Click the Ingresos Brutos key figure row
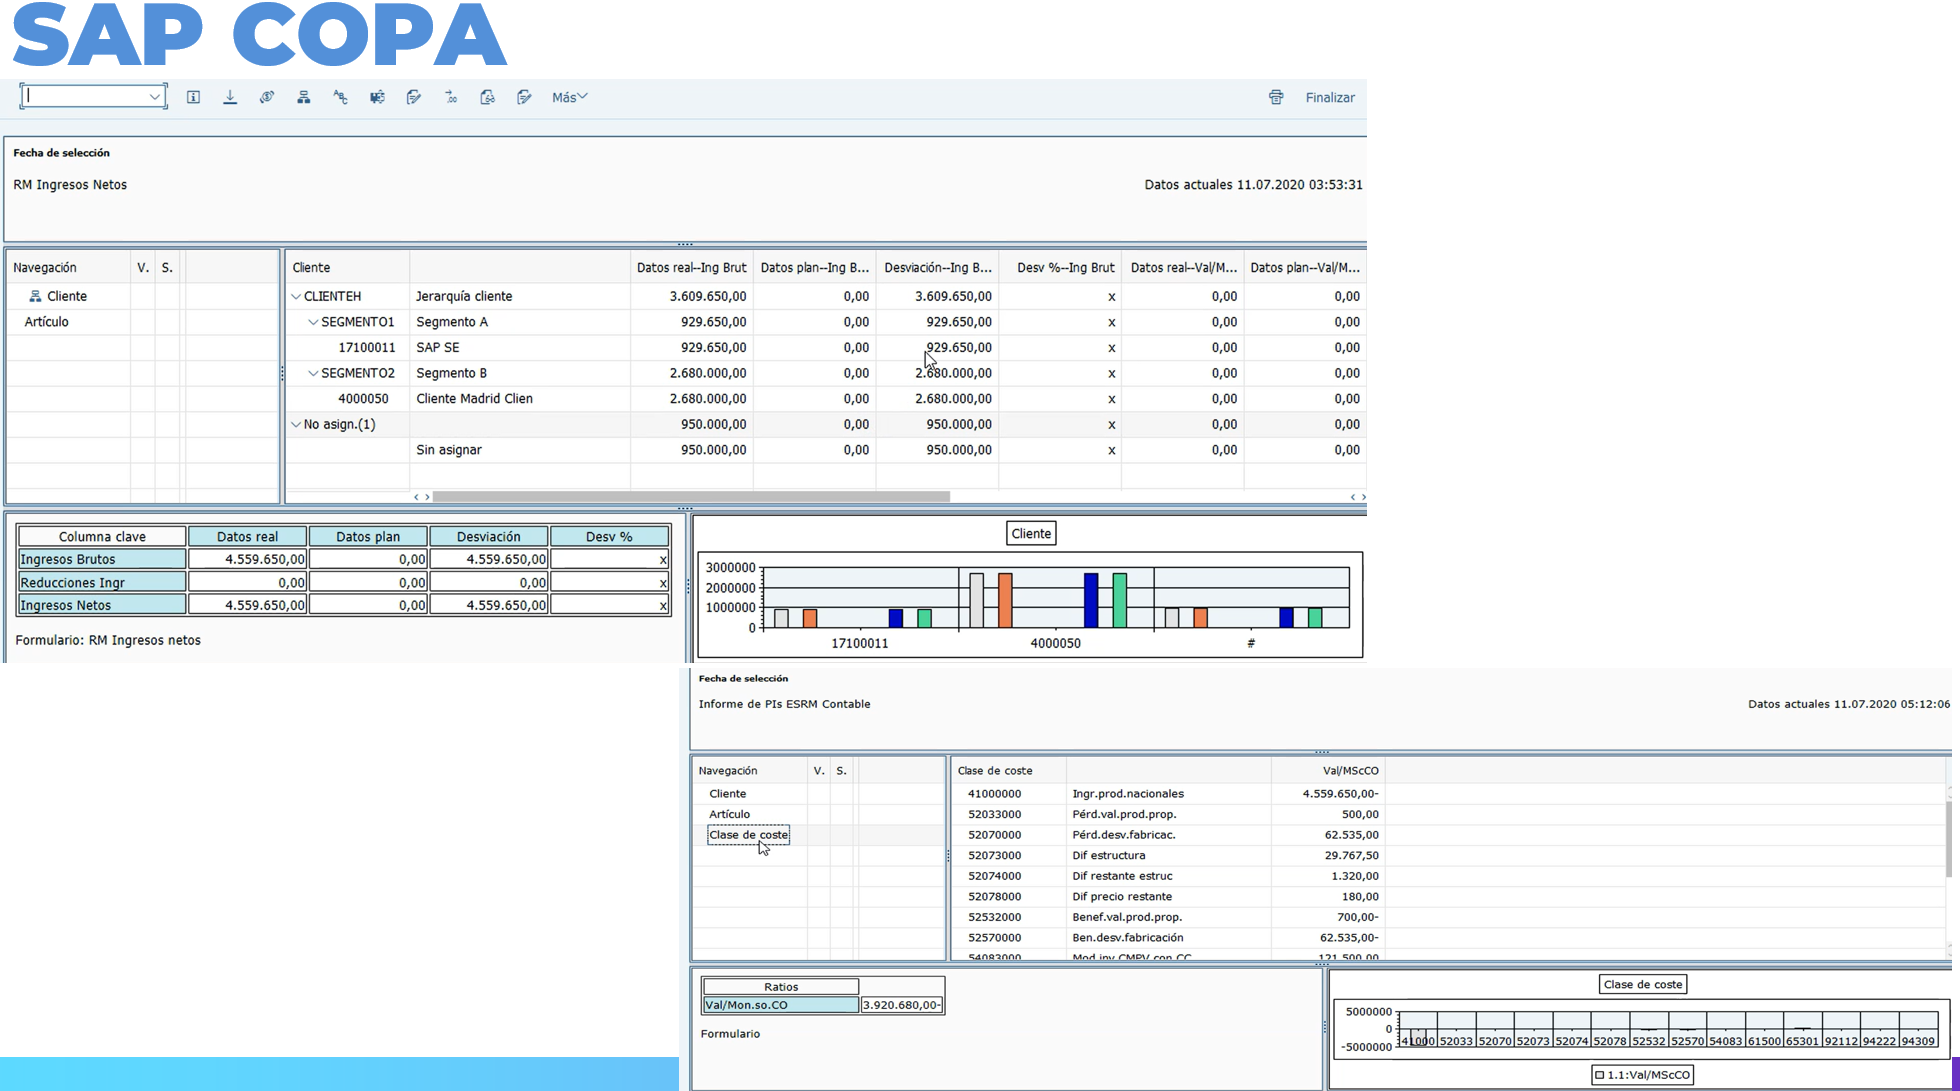The height and width of the screenshot is (1091, 1960). 102,559
